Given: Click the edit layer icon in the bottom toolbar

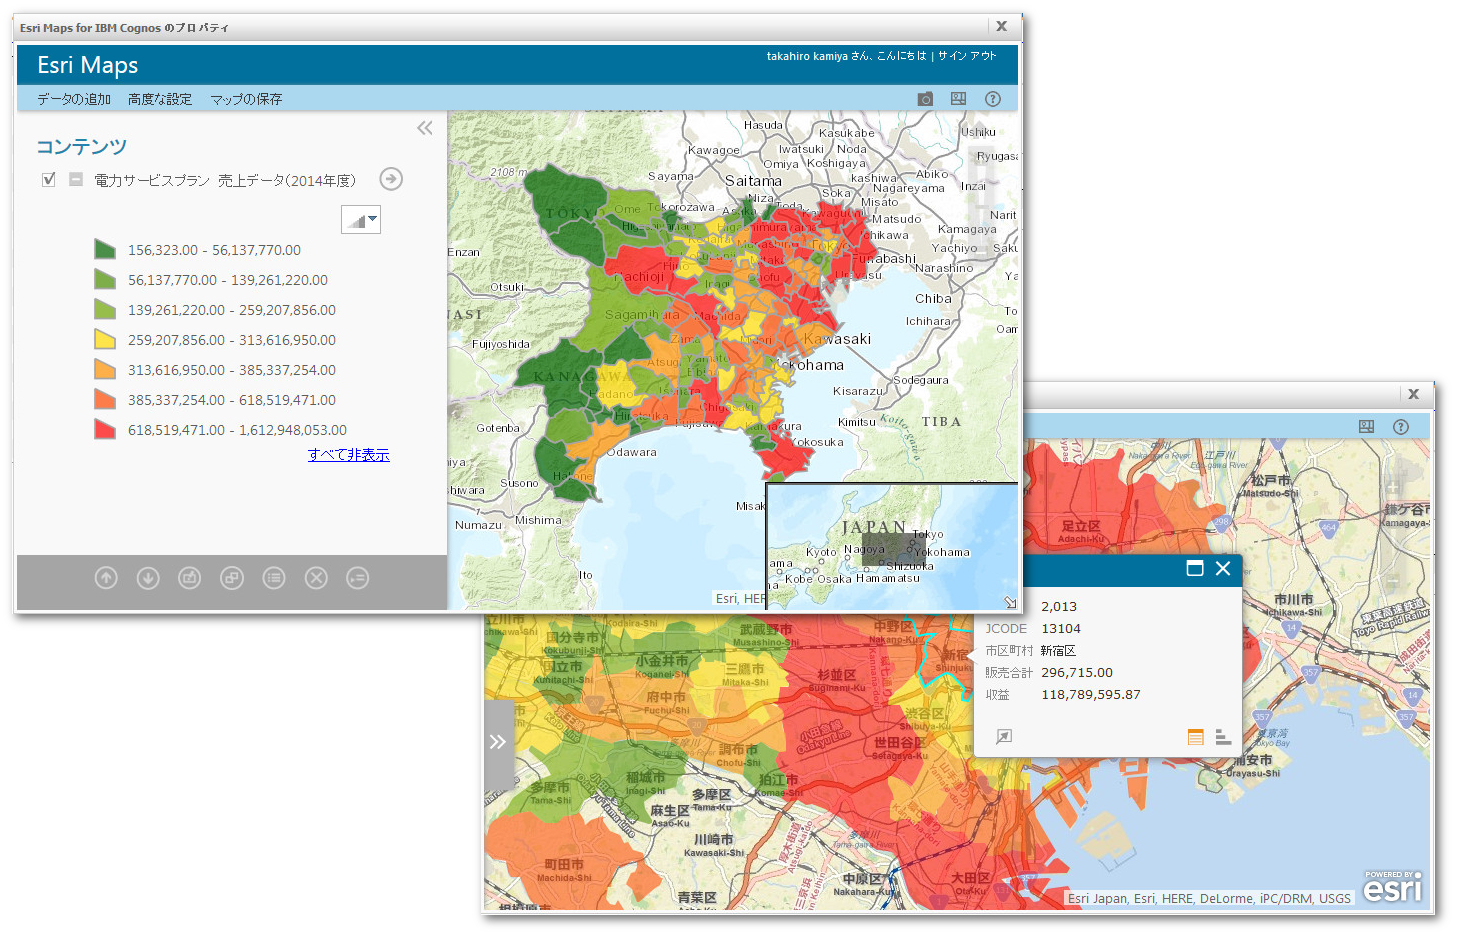Looking at the screenshot, I should (x=190, y=578).
